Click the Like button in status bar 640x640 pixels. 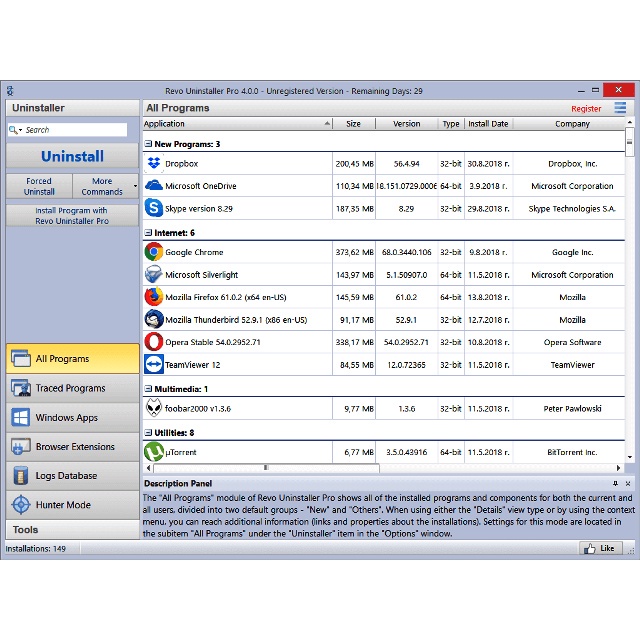coord(601,548)
